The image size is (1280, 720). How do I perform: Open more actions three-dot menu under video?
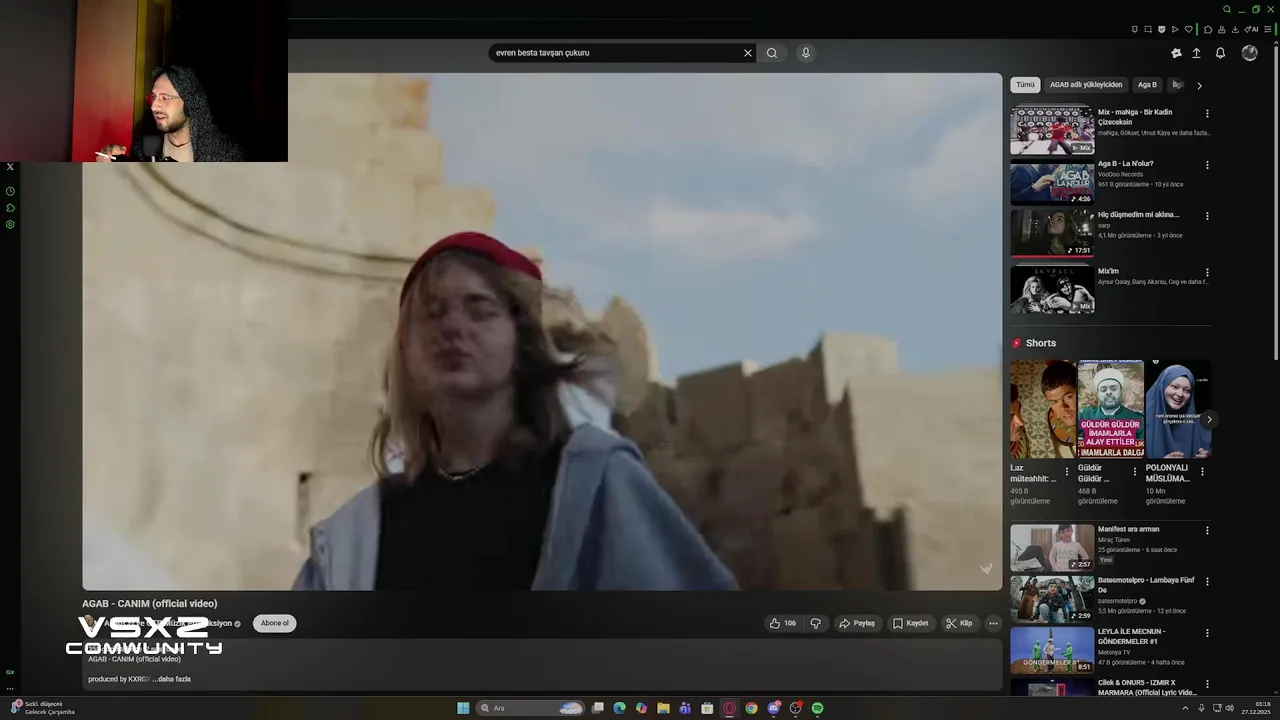[x=993, y=623]
